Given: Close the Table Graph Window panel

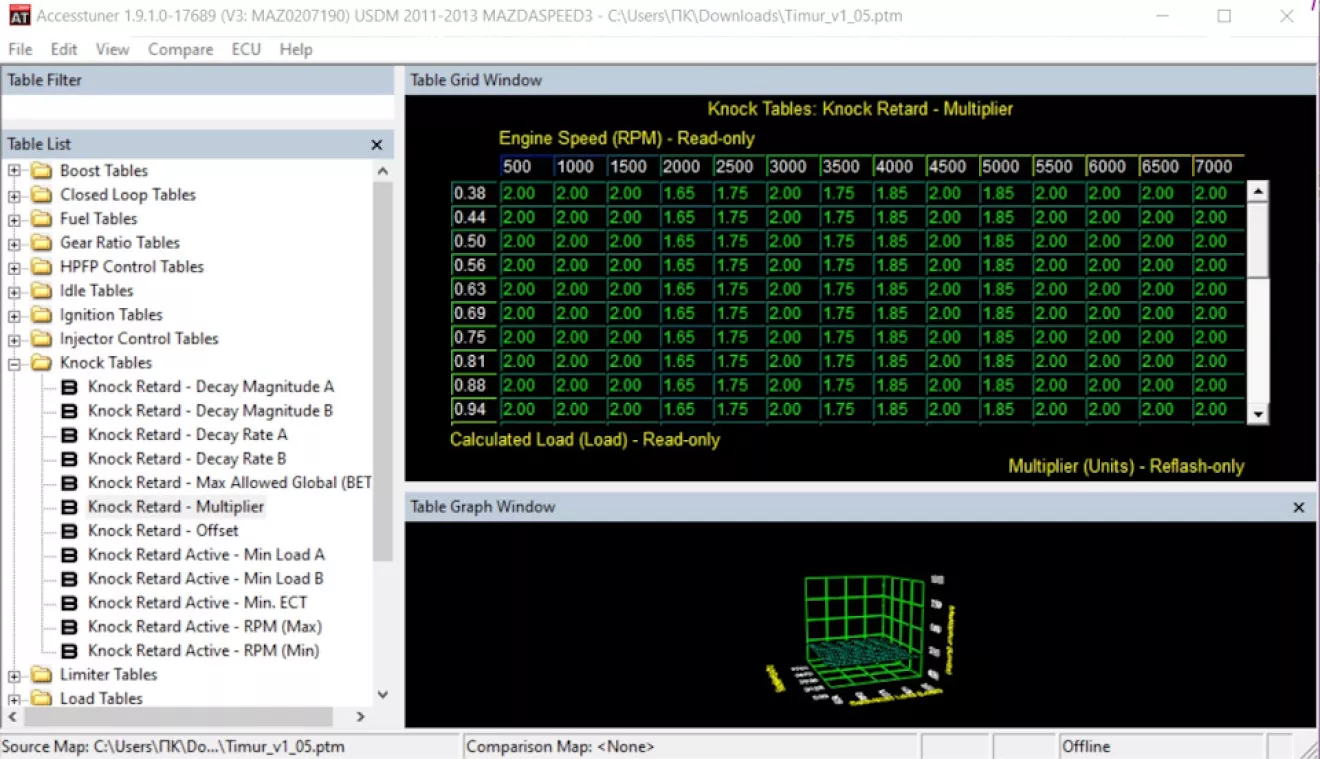Looking at the screenshot, I should click(1299, 508).
